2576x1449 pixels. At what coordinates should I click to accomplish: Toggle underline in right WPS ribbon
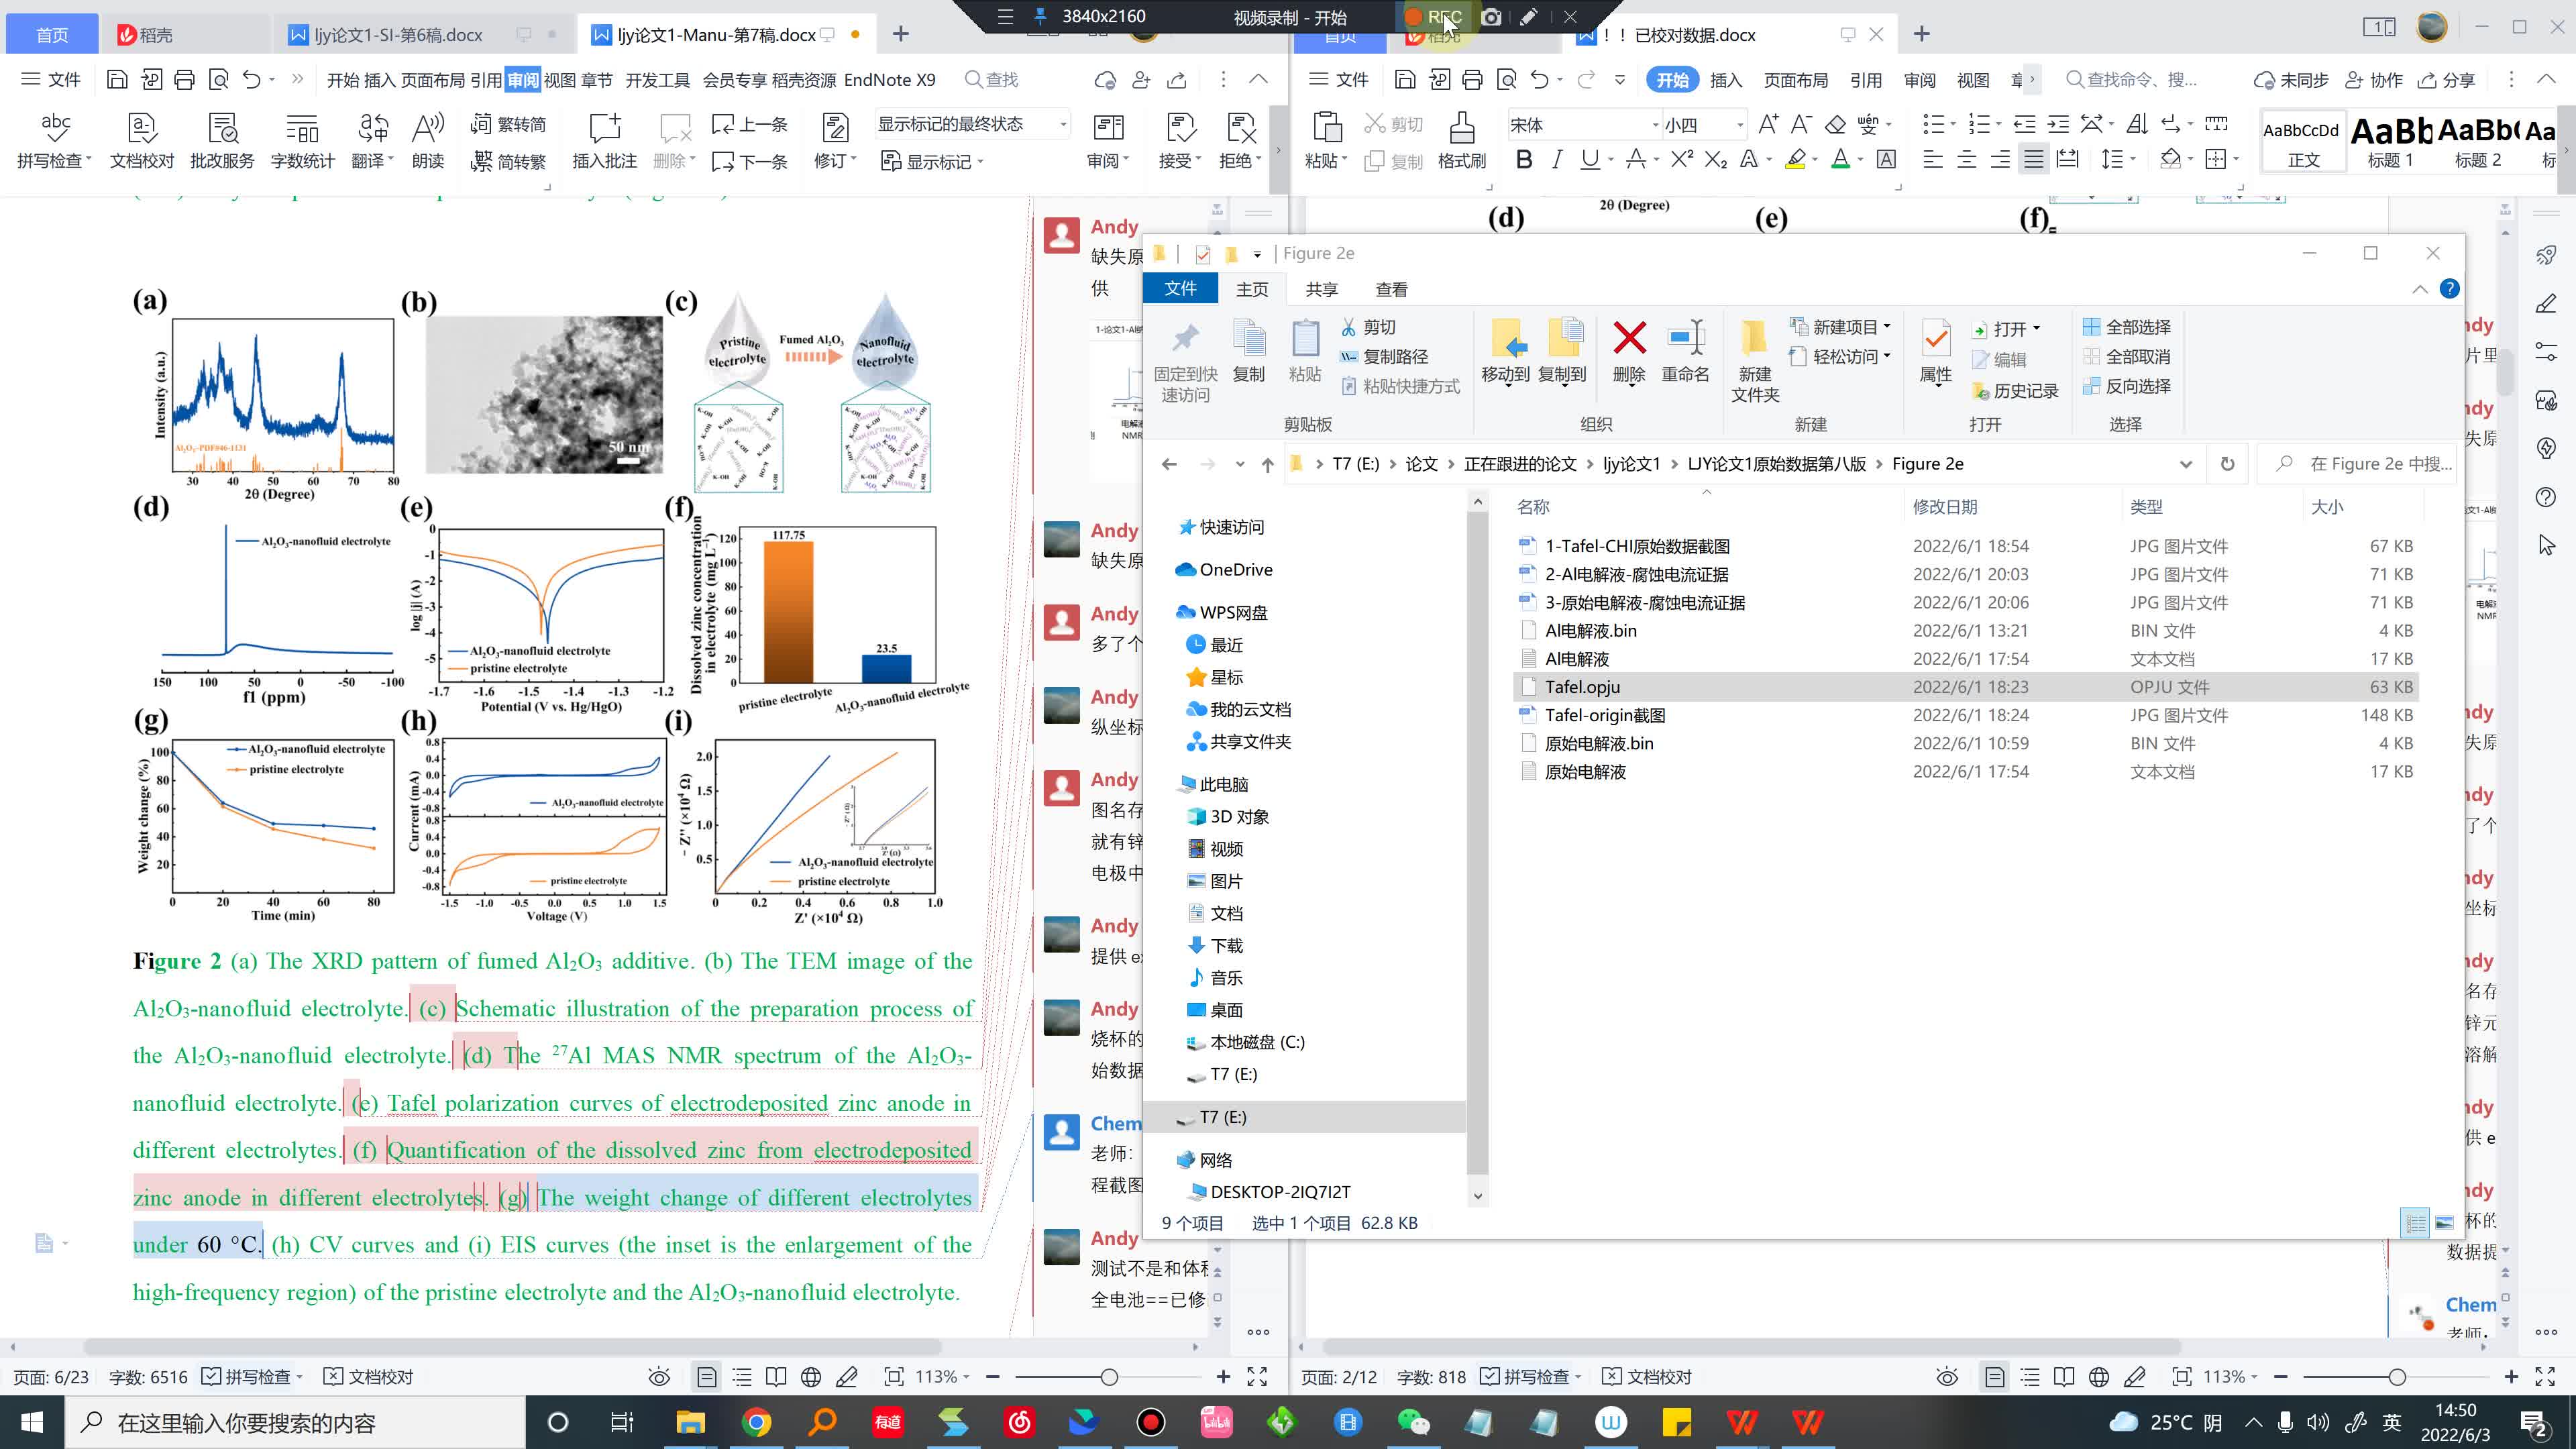[x=1590, y=159]
